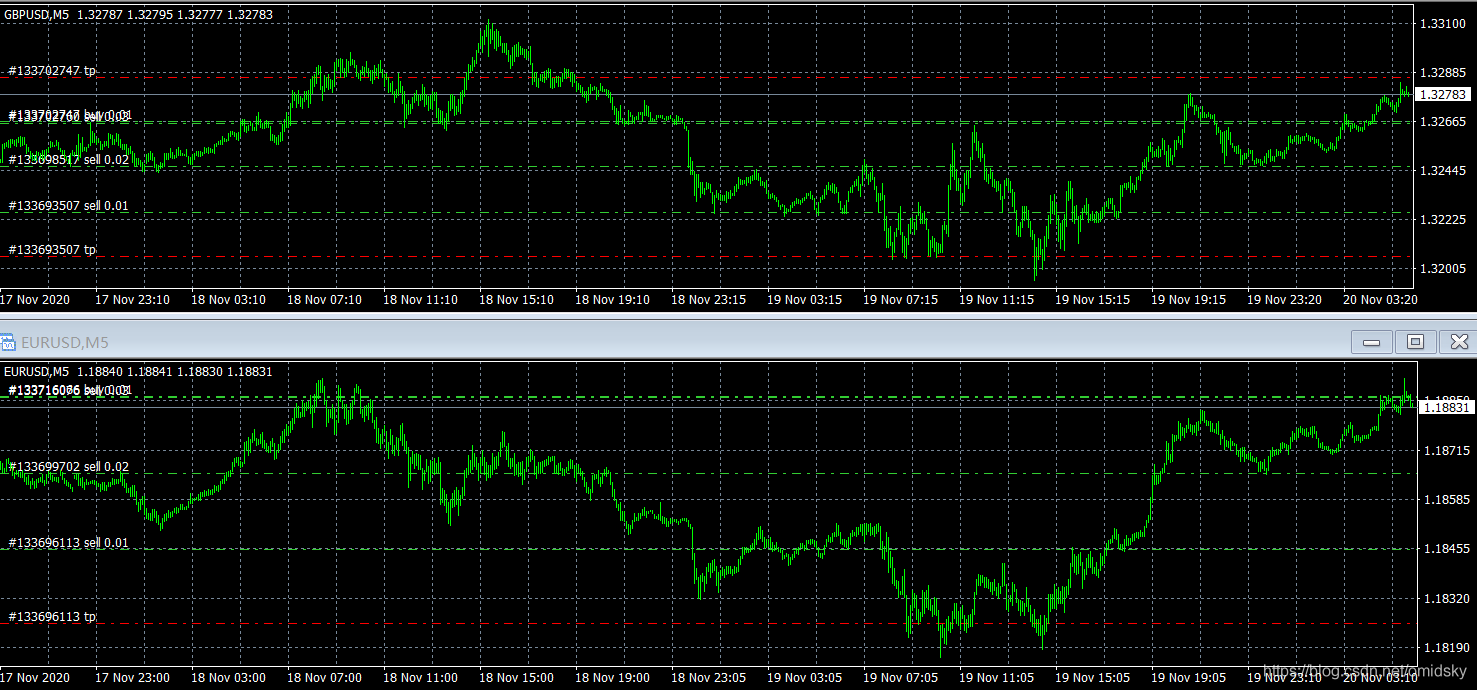Click time label 18 Nov 23:15
This screenshot has height=690, width=1477.
[708, 299]
